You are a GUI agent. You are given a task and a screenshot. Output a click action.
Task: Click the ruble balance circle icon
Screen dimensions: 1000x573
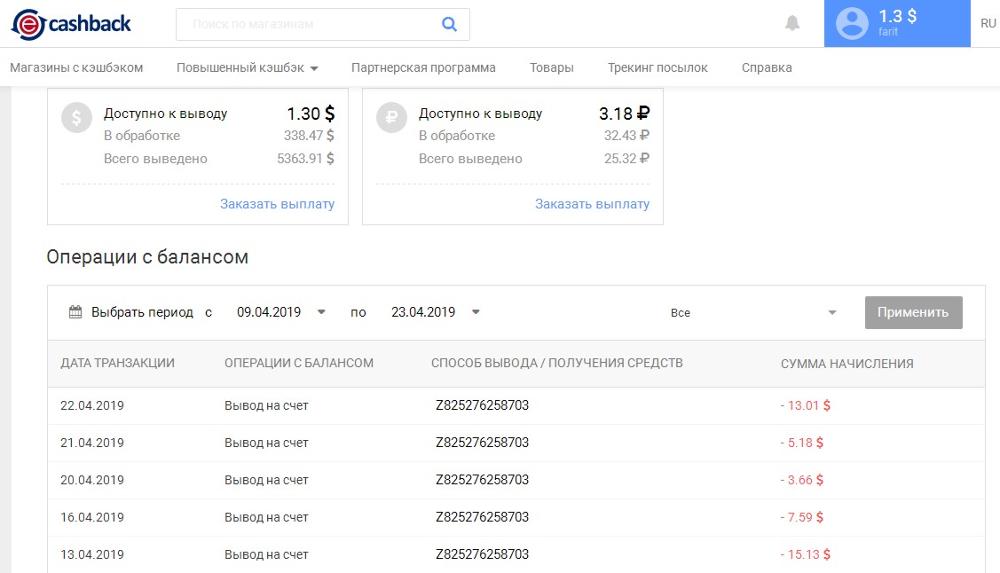(392, 118)
